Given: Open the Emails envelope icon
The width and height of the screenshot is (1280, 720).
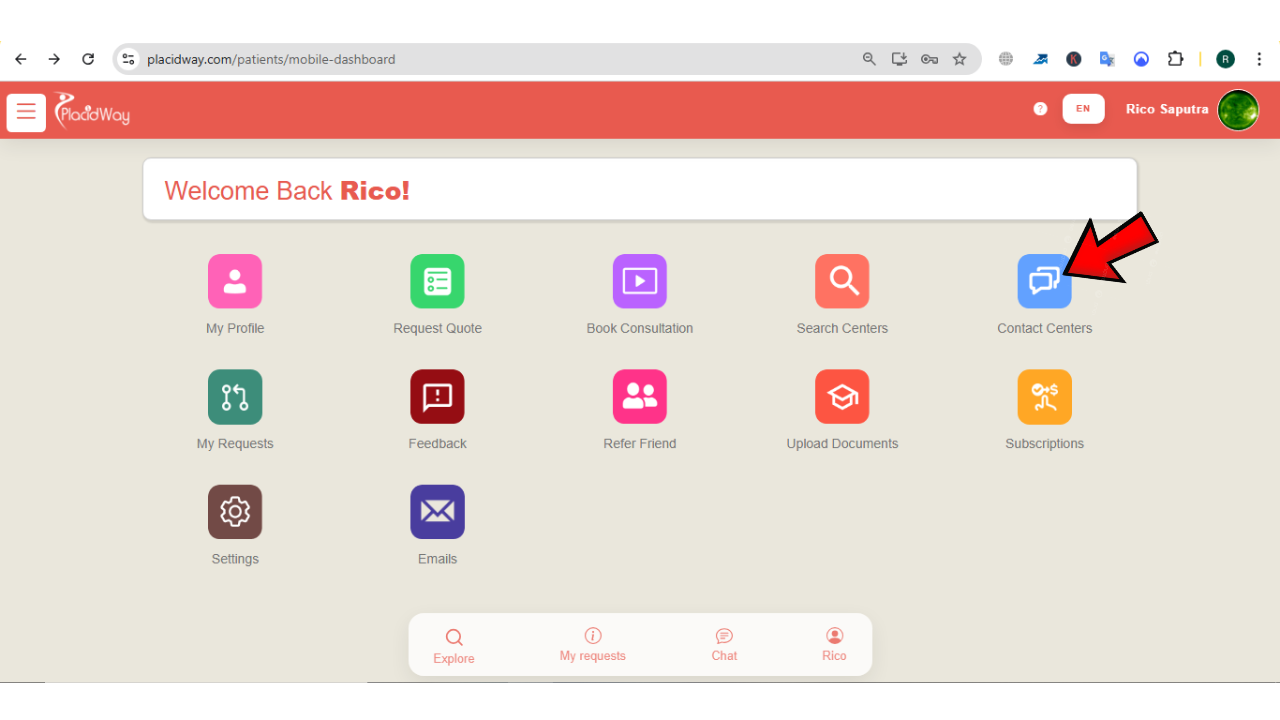Looking at the screenshot, I should pyautogui.click(x=437, y=512).
